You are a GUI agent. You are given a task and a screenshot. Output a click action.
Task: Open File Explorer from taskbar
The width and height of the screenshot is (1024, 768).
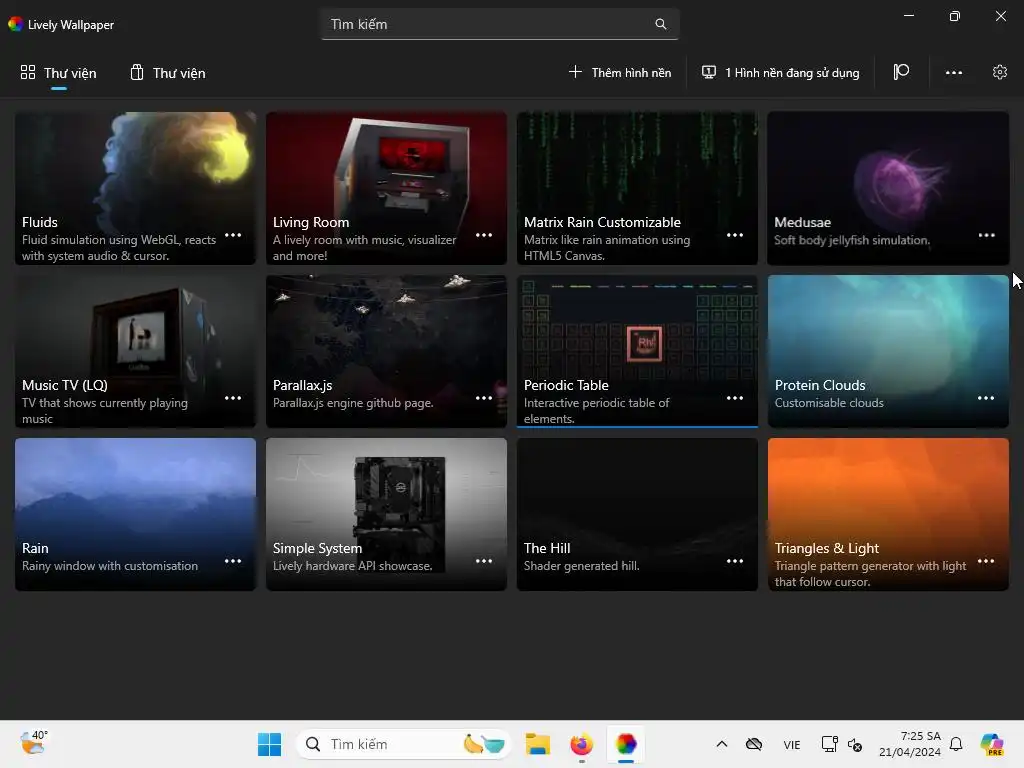537,744
